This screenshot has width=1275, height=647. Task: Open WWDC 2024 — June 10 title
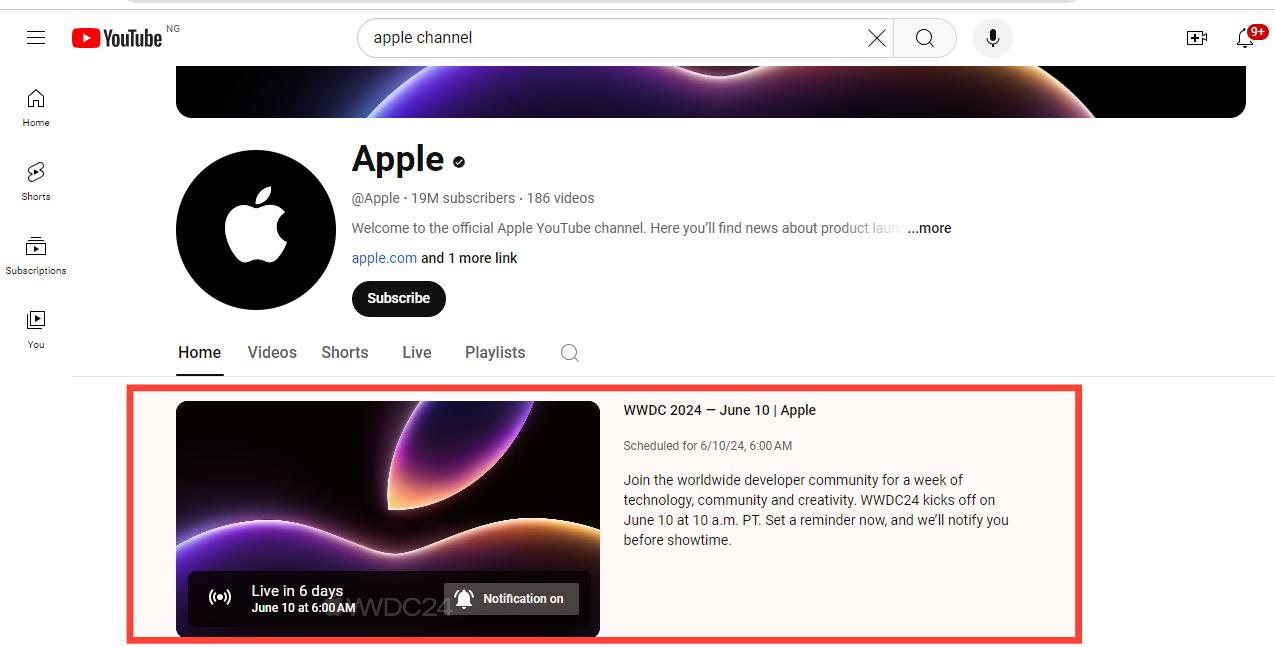click(x=720, y=410)
